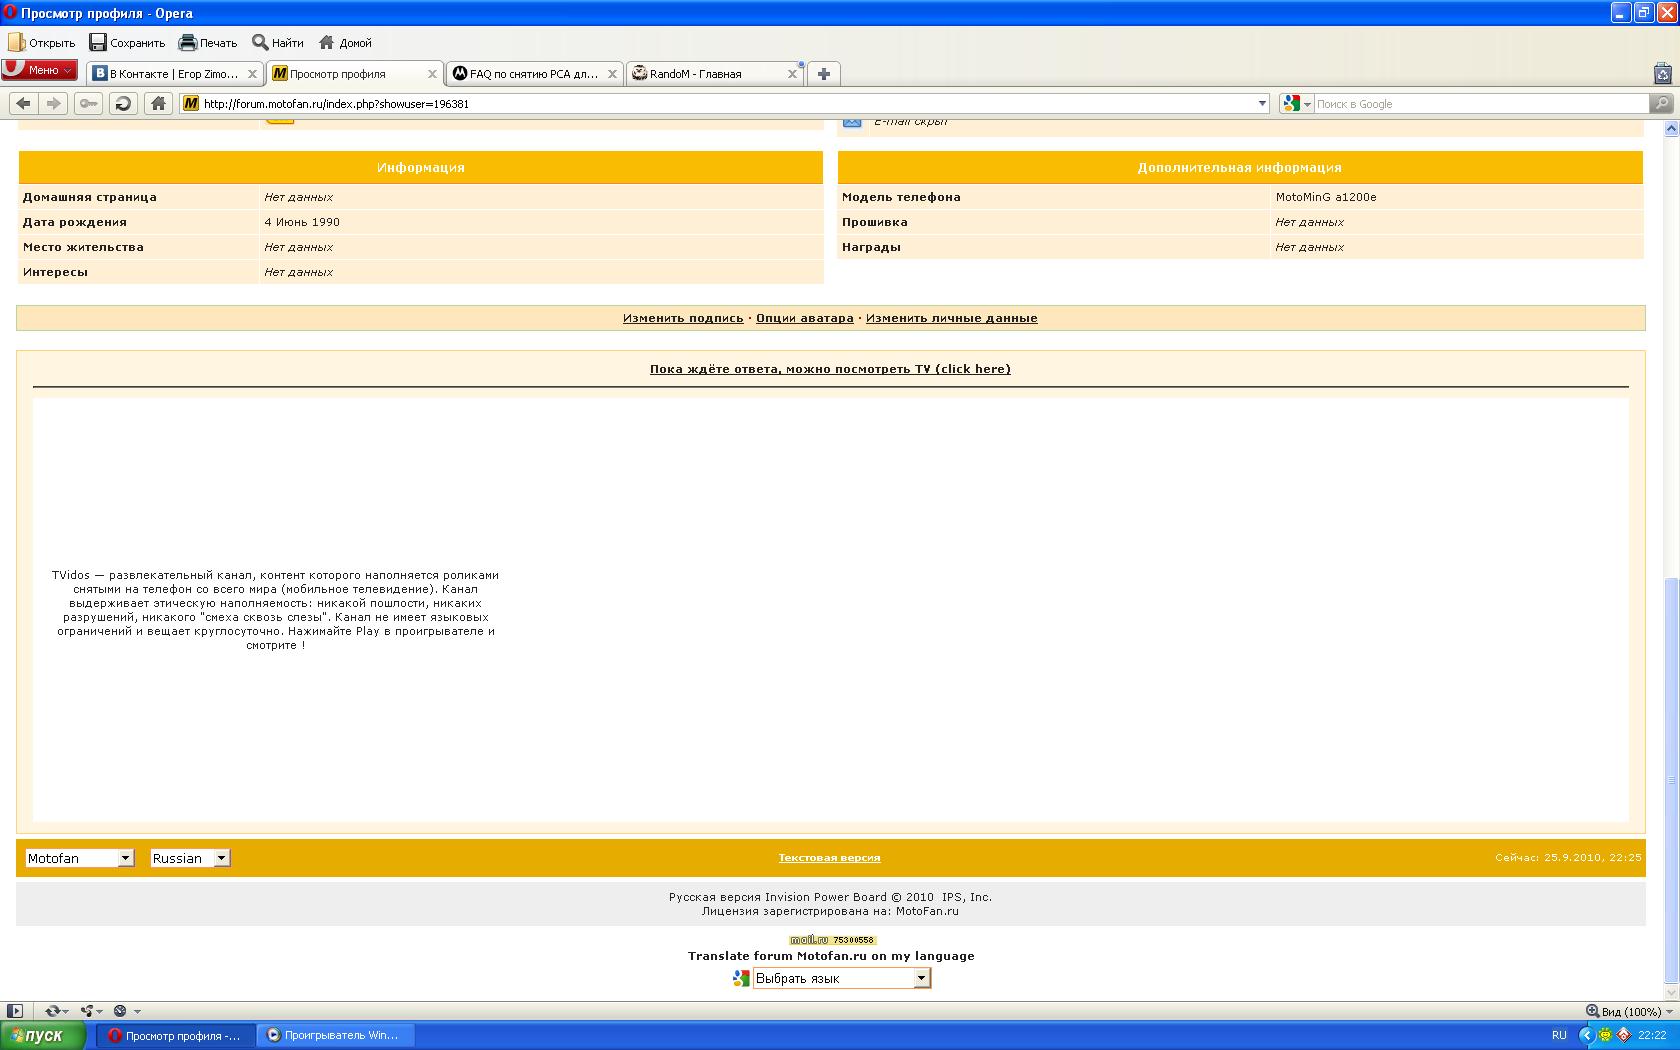Click the password wand key icon
The image size is (1680, 1050).
pos(89,103)
